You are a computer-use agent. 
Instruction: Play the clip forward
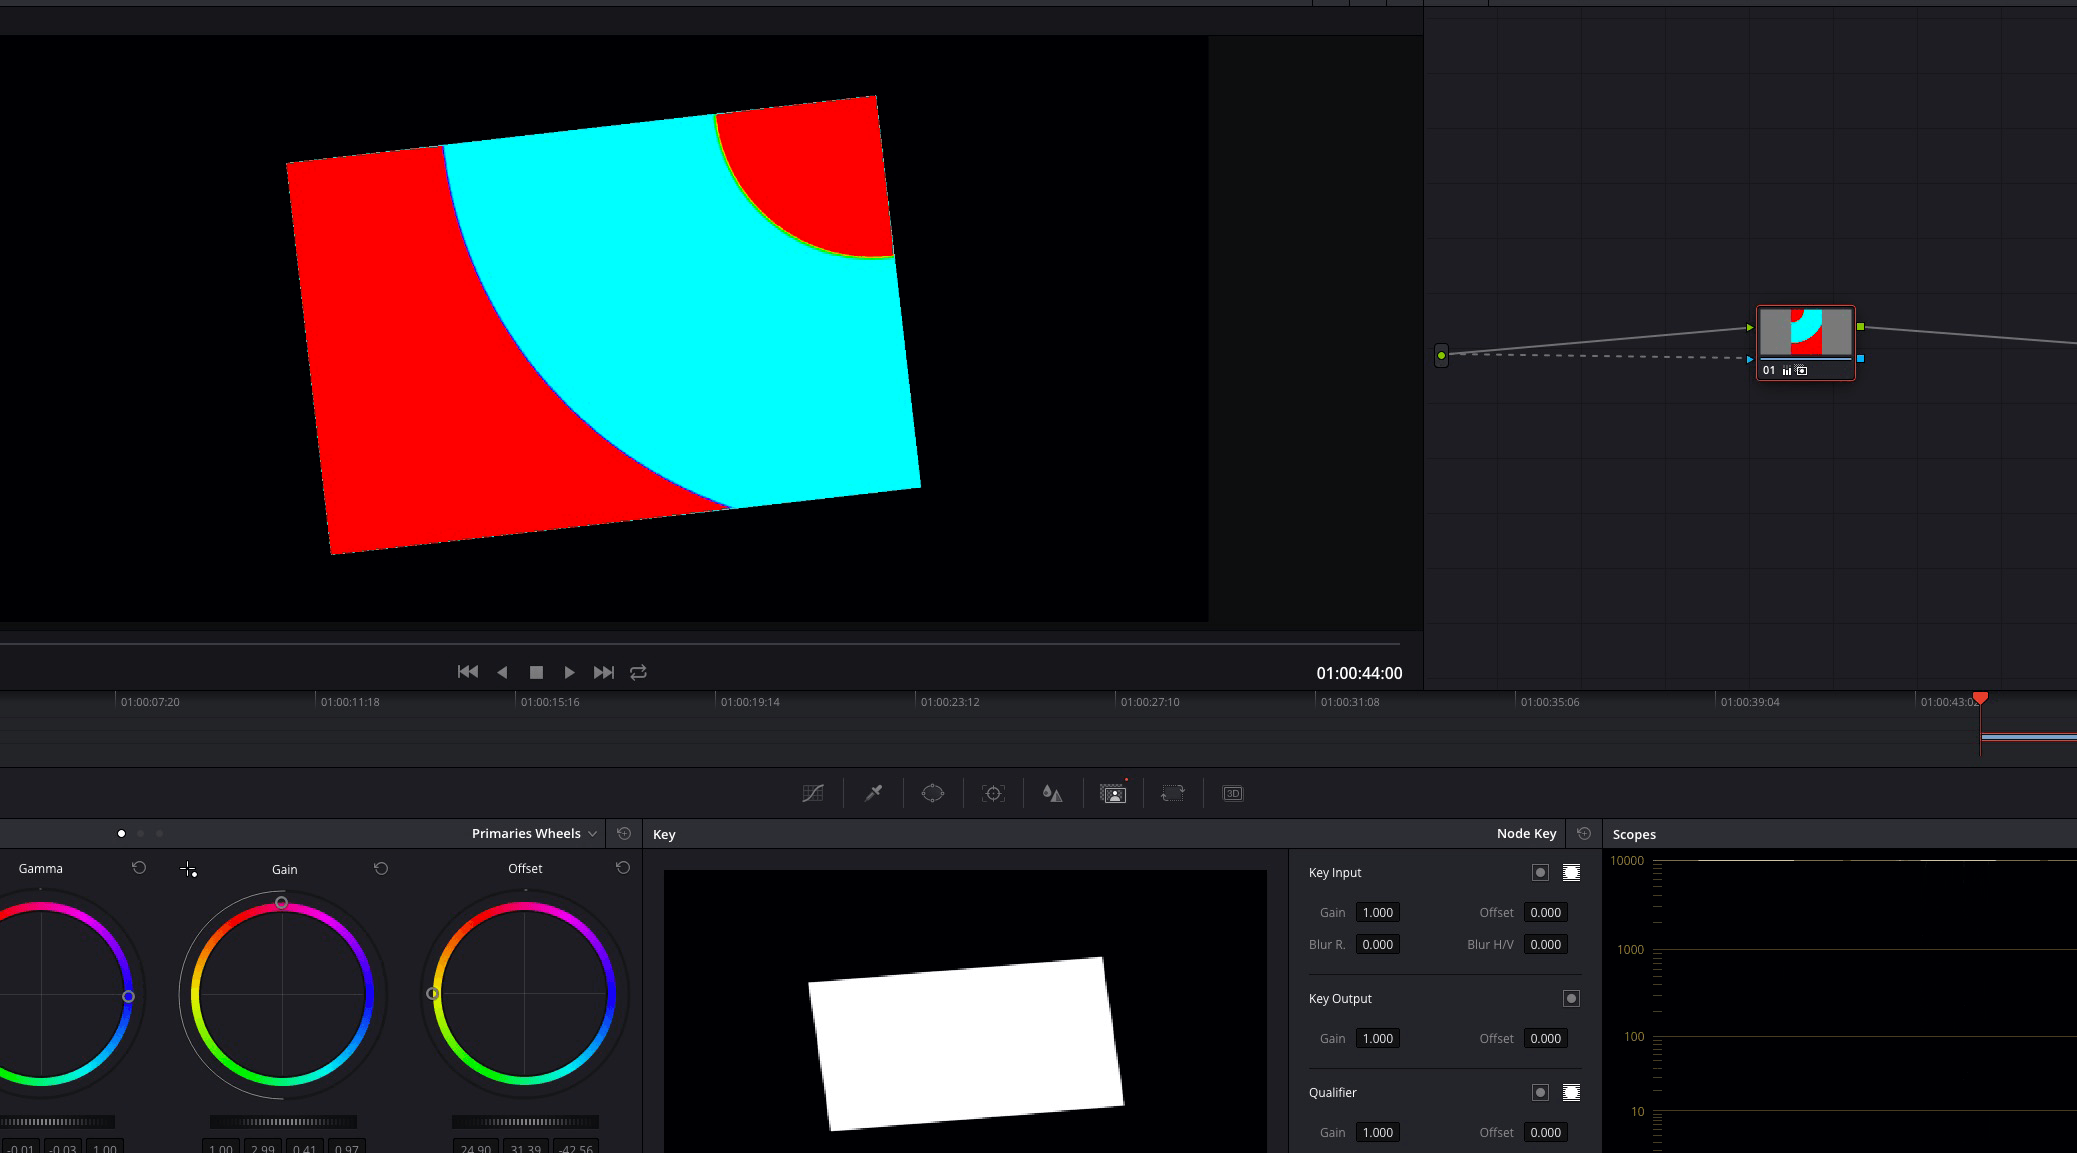click(x=569, y=672)
